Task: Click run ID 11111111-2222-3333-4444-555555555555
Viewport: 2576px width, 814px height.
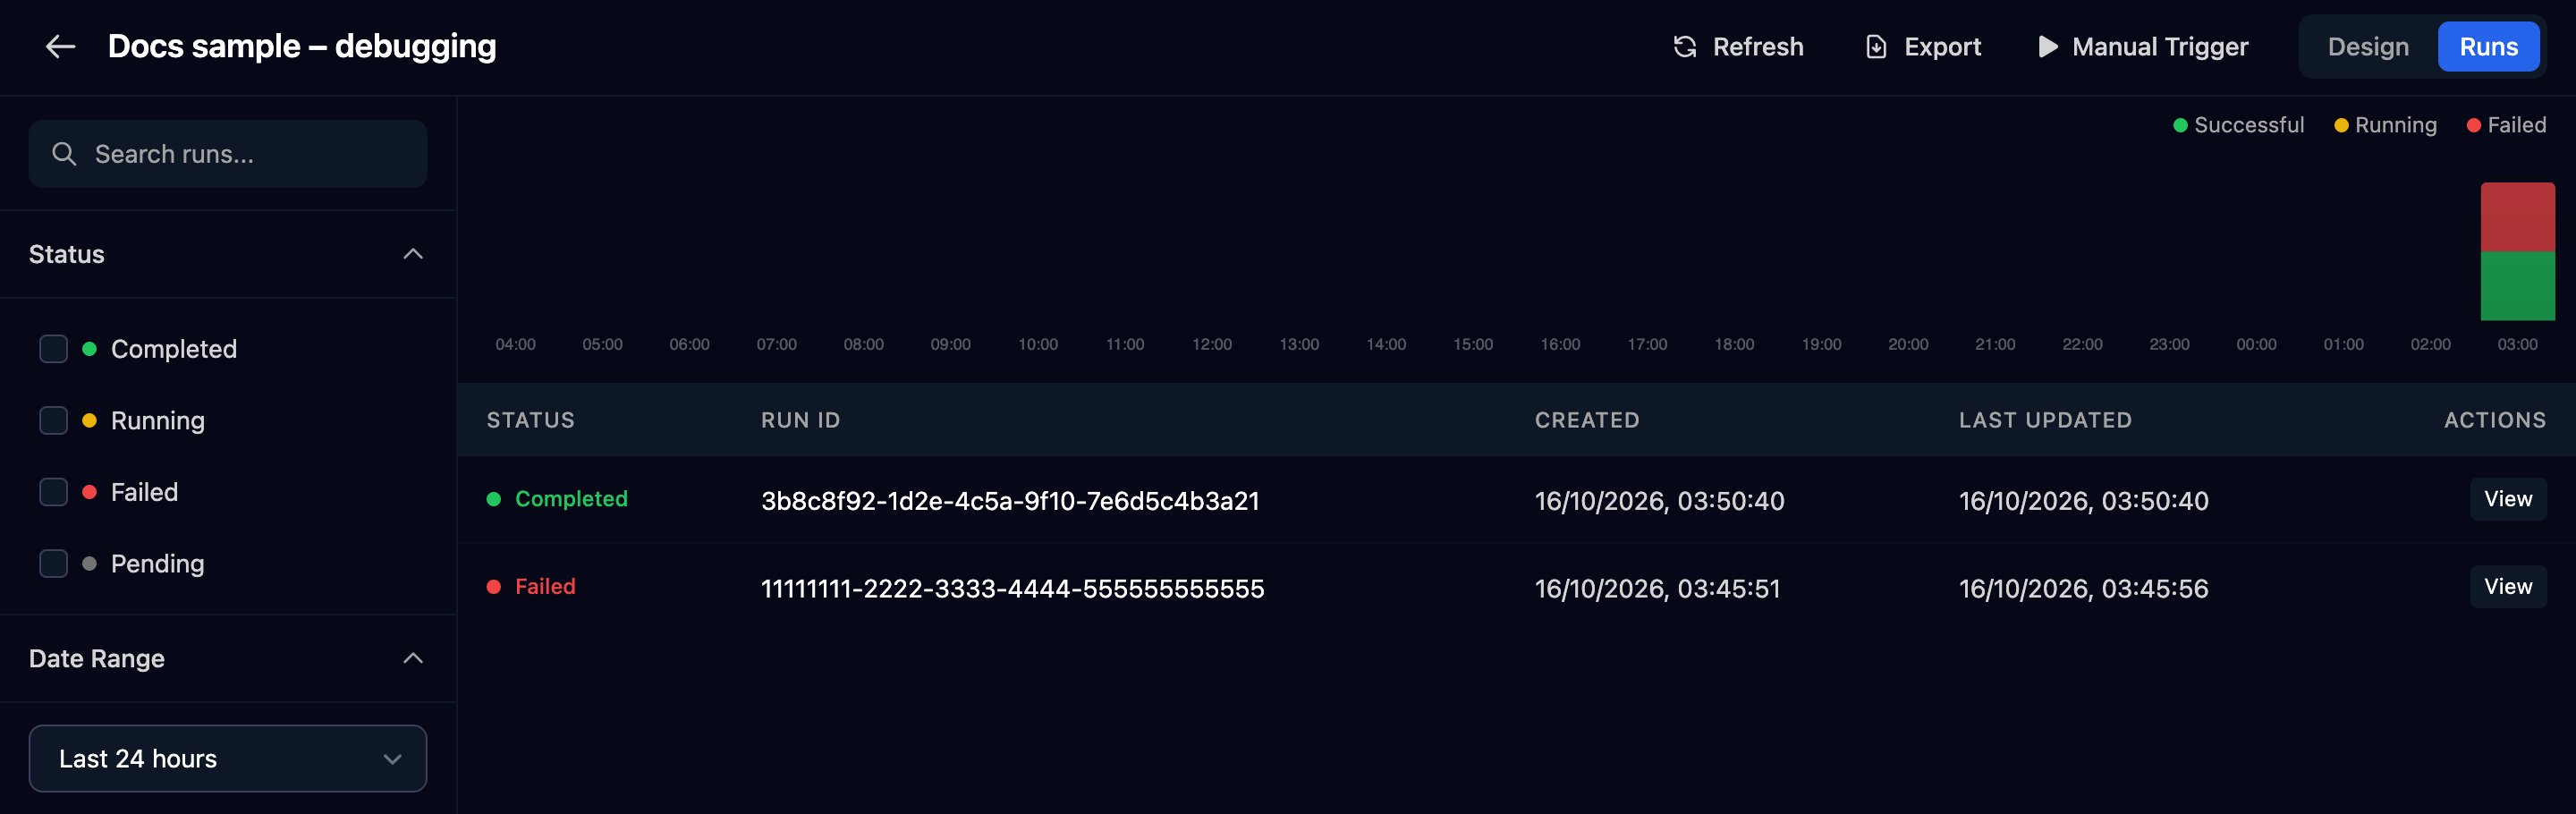Action: coord(1013,589)
